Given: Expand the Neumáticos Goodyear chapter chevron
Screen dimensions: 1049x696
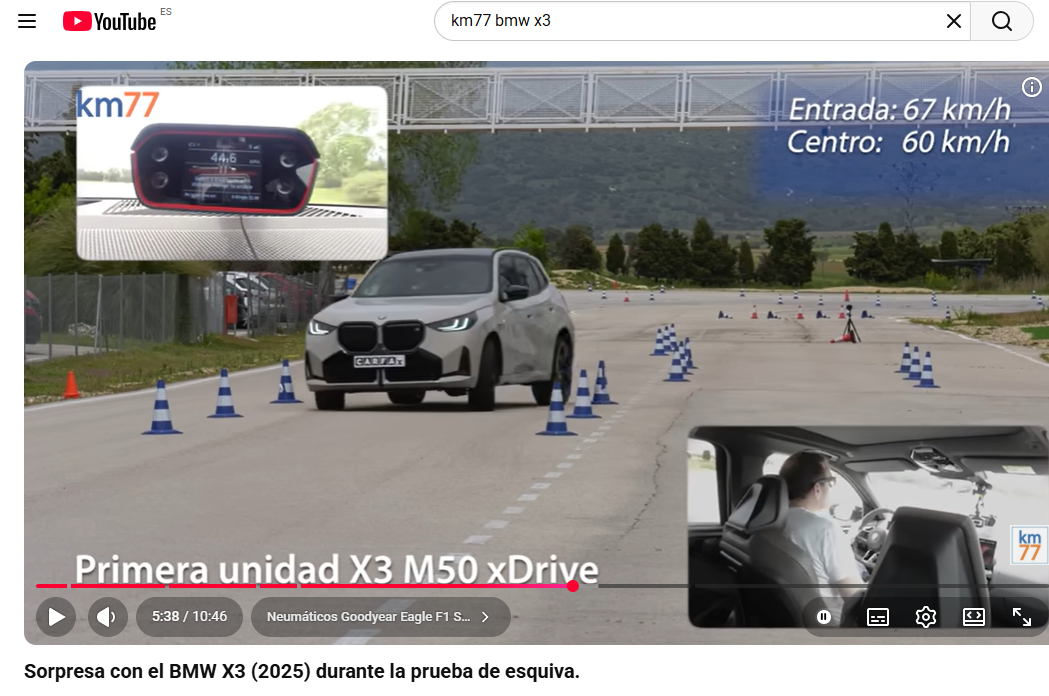Looking at the screenshot, I should click(x=484, y=617).
